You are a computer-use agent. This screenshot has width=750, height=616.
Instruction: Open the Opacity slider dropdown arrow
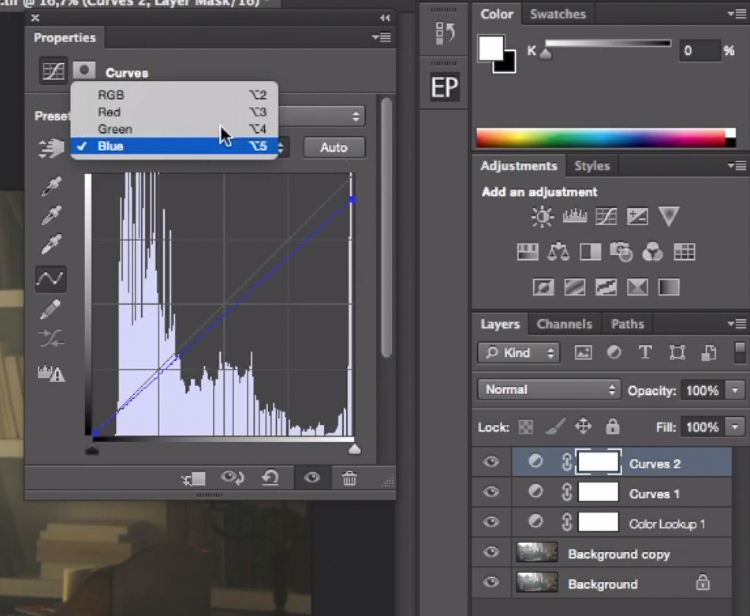tap(735, 390)
